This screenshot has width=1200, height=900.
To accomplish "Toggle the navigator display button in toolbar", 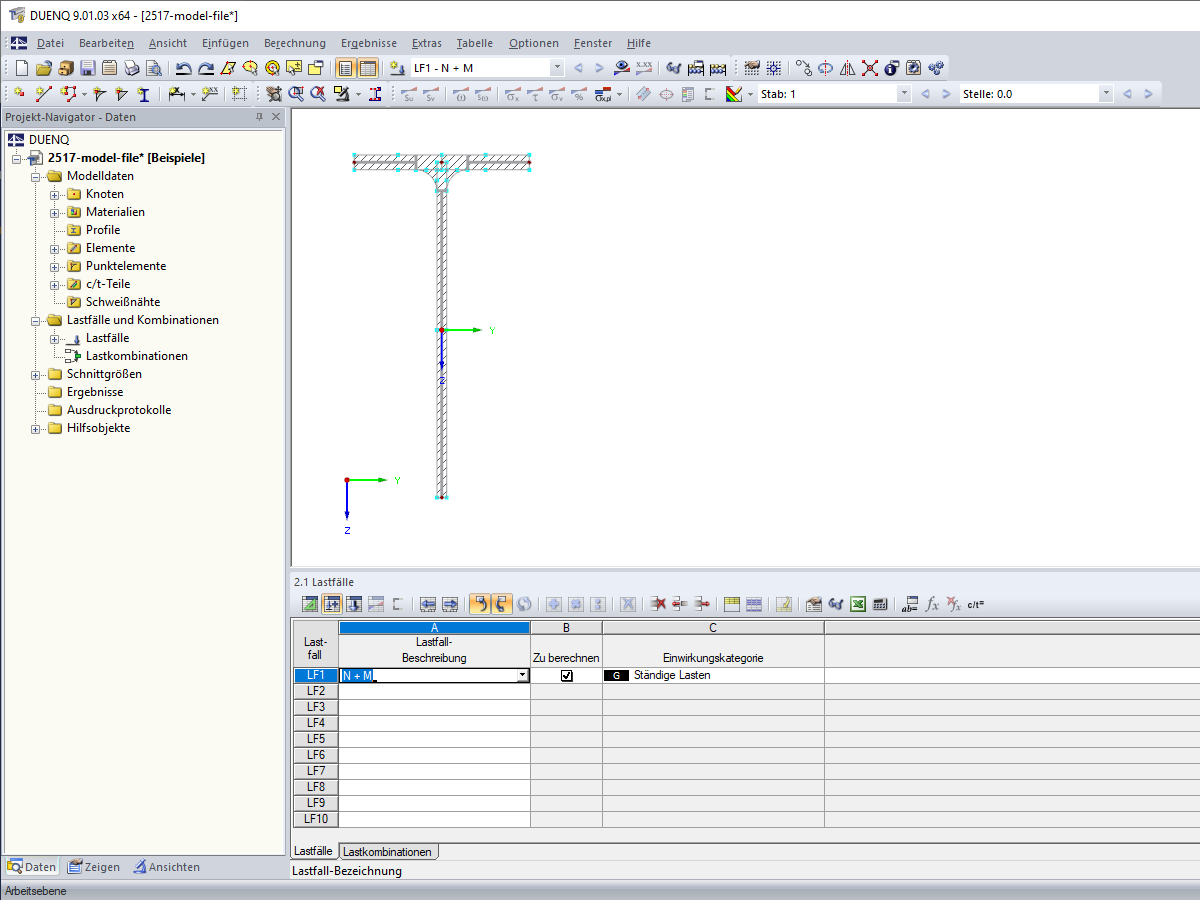I will pyautogui.click(x=345, y=68).
